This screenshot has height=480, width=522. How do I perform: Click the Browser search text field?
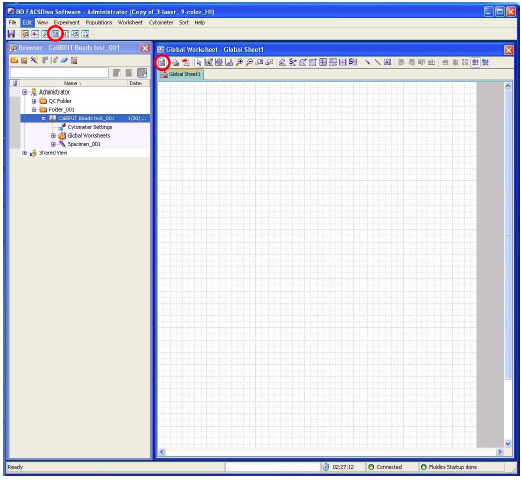[59, 72]
